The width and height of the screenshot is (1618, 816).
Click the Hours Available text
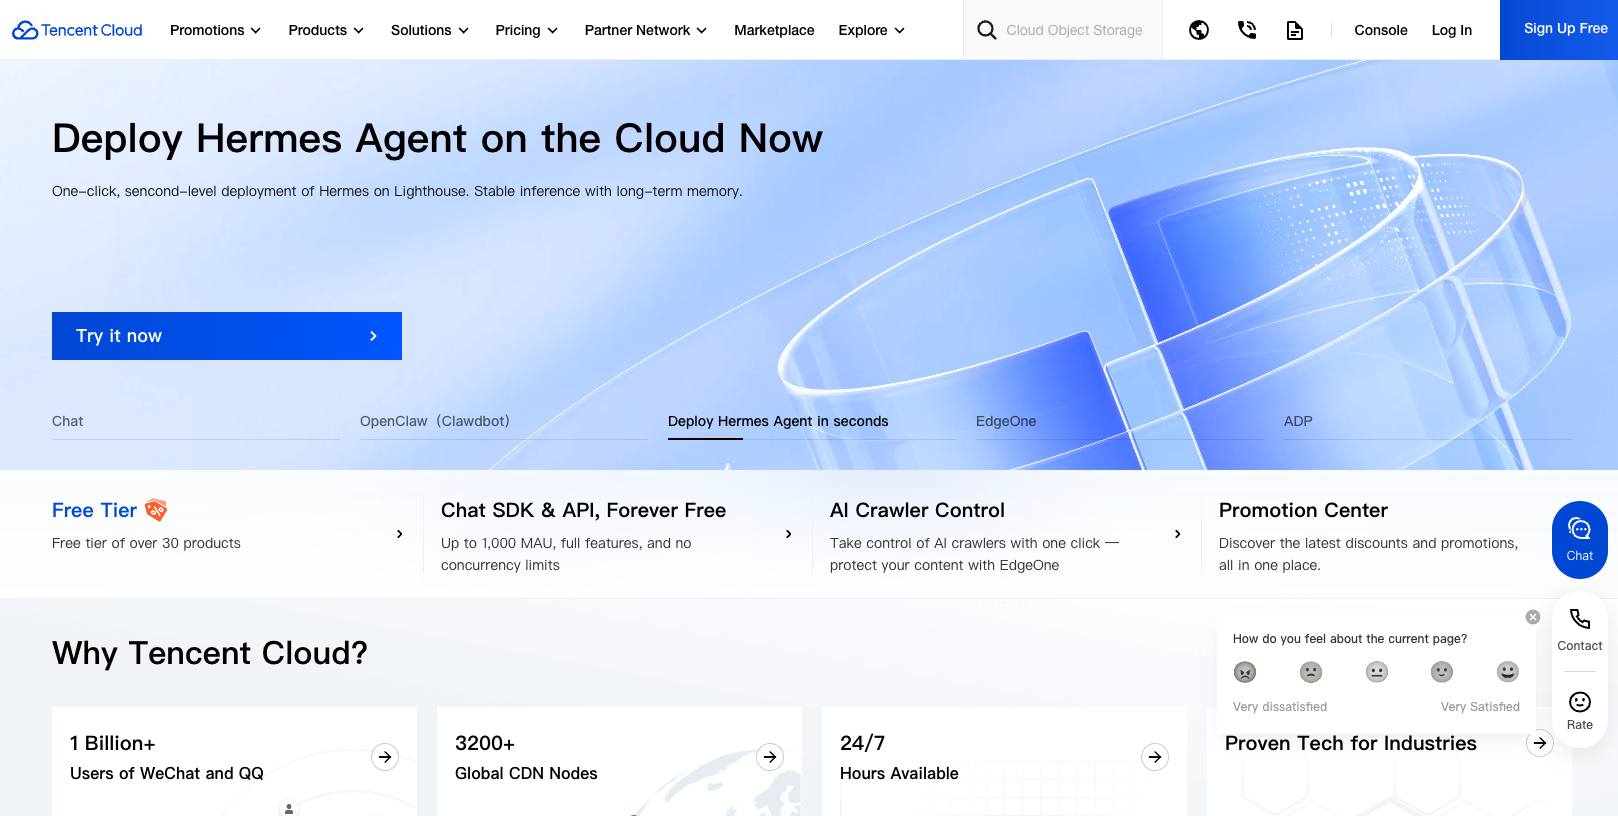pyautogui.click(x=899, y=773)
